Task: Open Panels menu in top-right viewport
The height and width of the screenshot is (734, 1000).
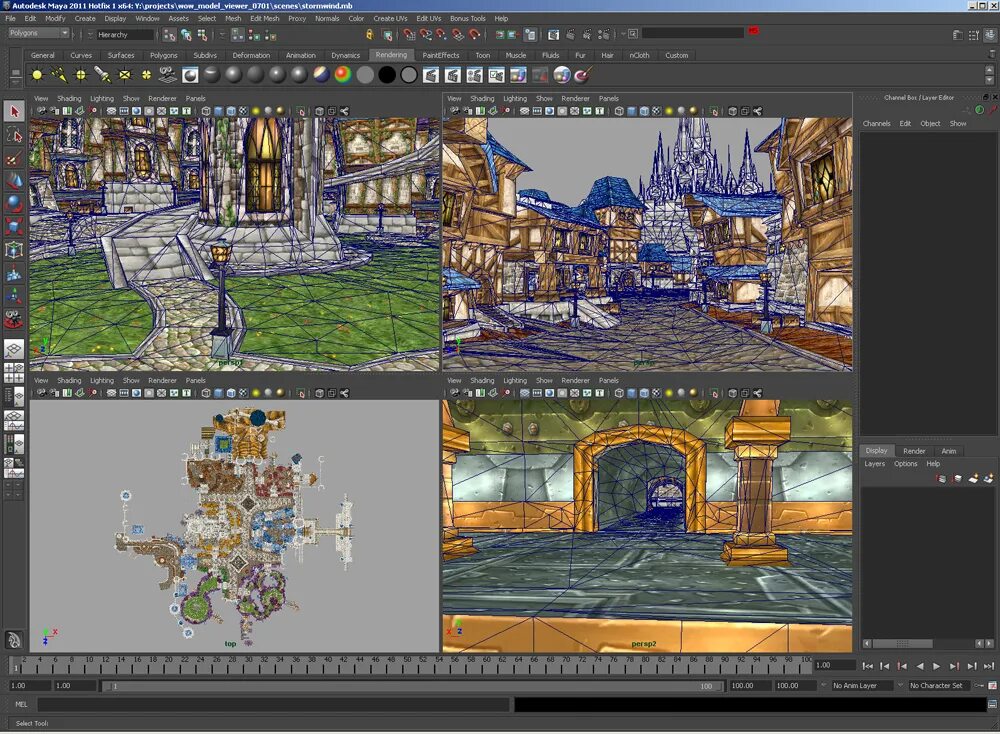Action: 608,98
